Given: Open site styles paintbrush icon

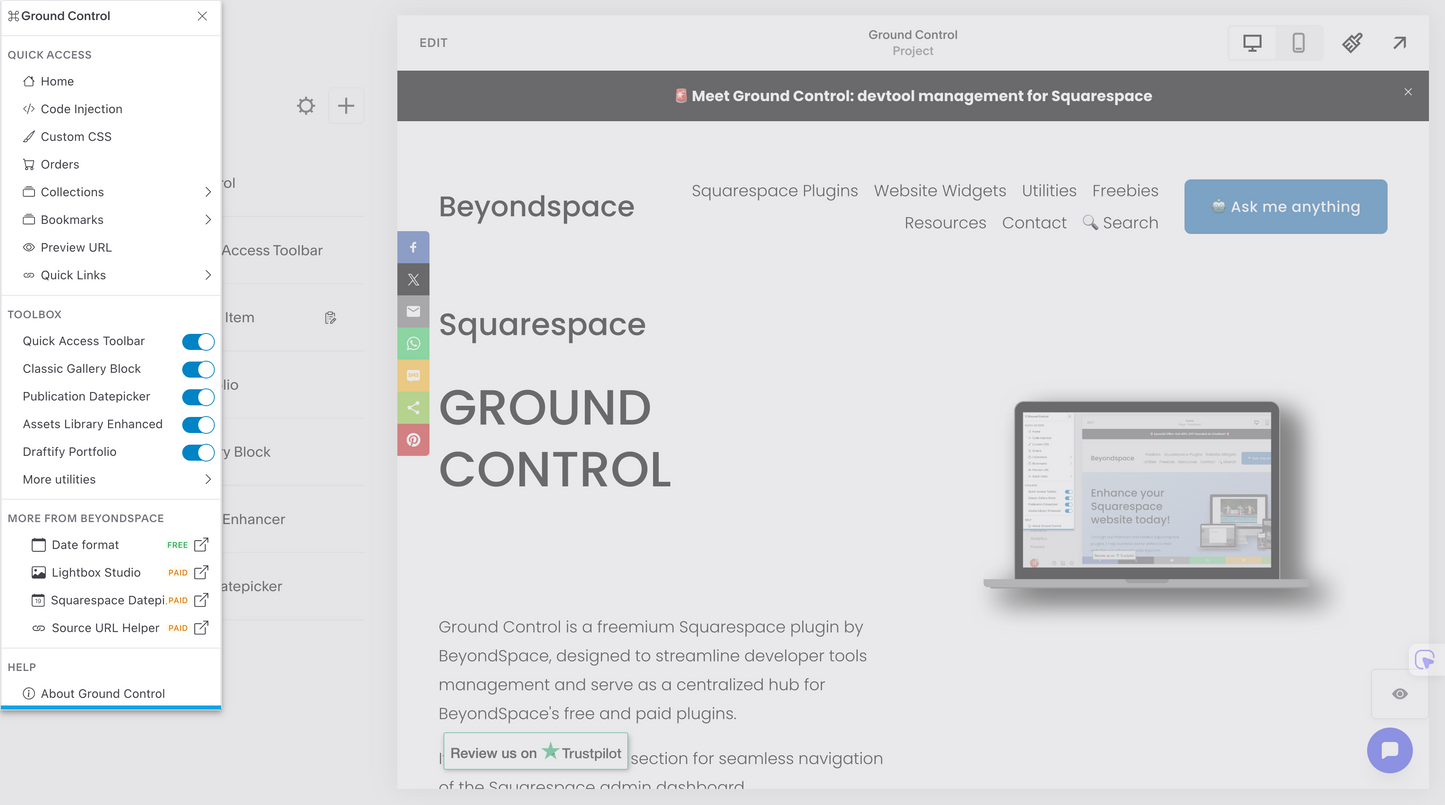Looking at the screenshot, I should (1352, 43).
